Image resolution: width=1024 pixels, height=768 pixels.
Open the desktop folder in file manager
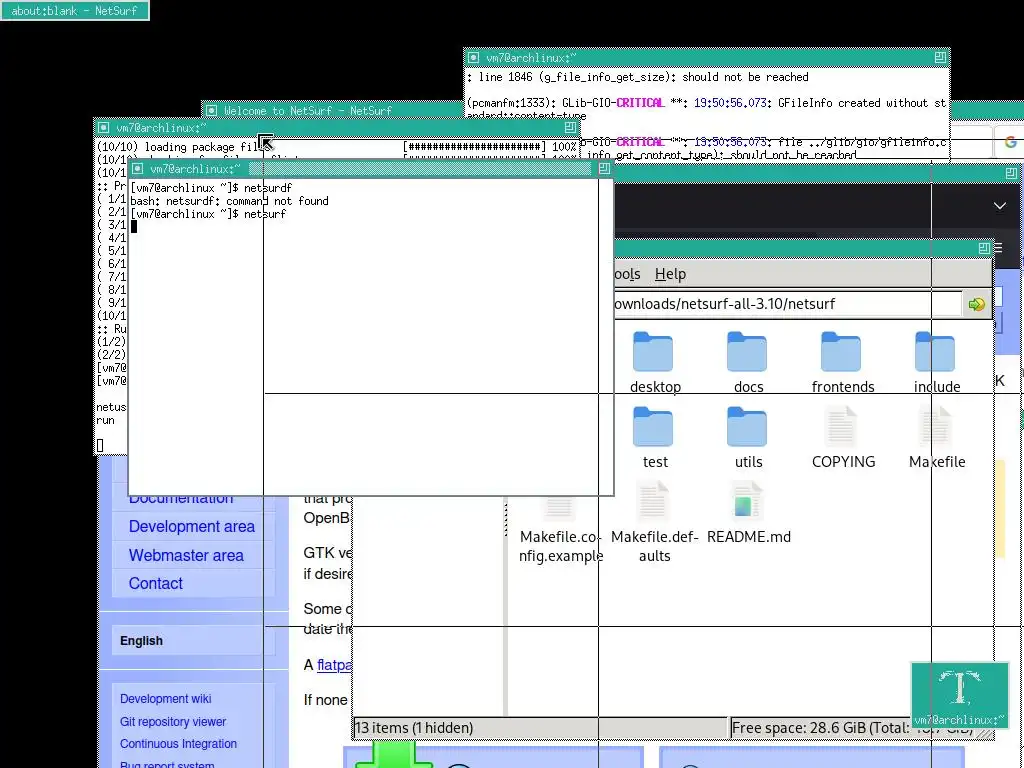pyautogui.click(x=654, y=362)
